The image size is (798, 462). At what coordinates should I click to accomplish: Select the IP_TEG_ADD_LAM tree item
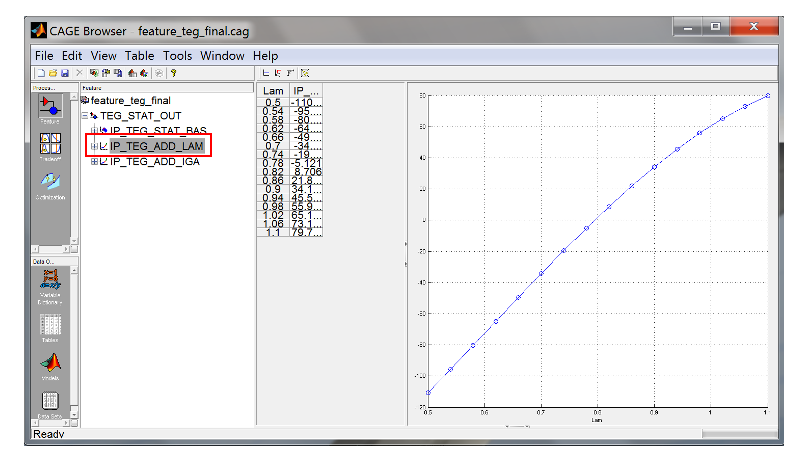[157, 146]
